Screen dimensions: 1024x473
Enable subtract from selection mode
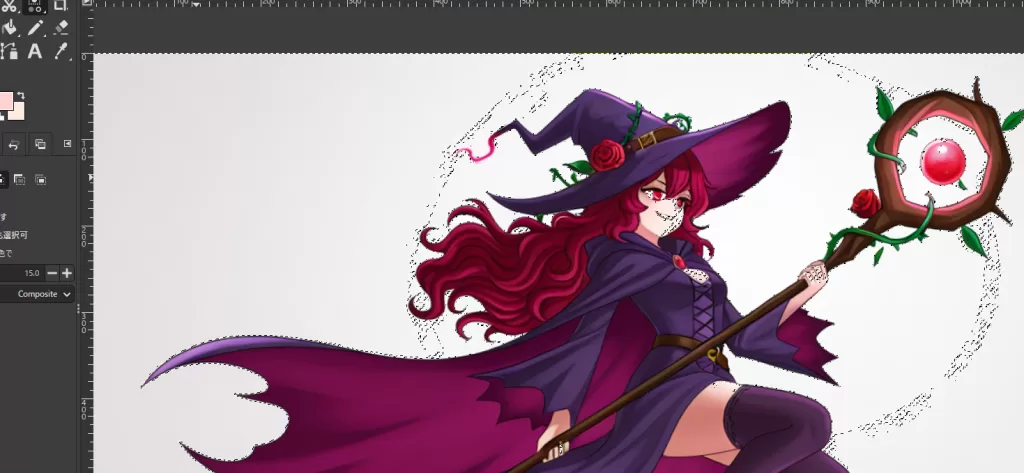20,179
